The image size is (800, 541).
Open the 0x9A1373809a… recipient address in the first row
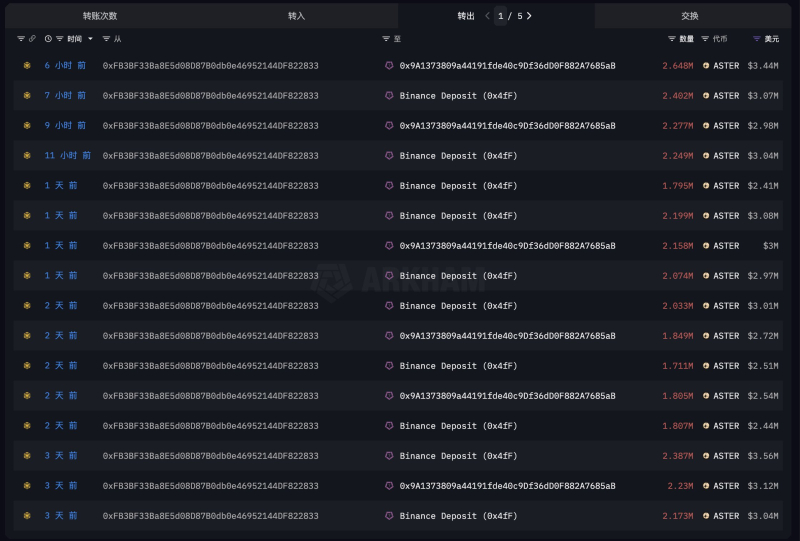pos(507,66)
